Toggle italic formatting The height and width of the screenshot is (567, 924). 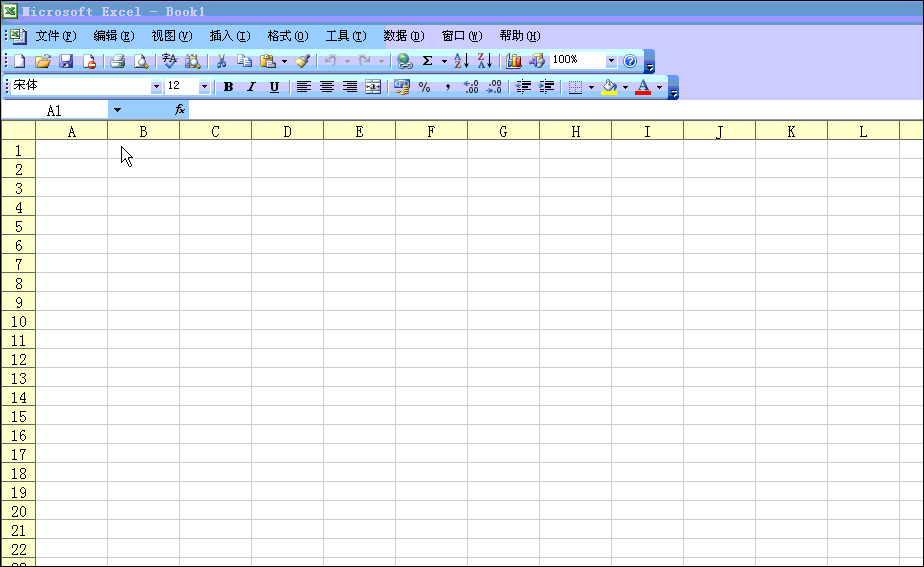click(x=251, y=87)
